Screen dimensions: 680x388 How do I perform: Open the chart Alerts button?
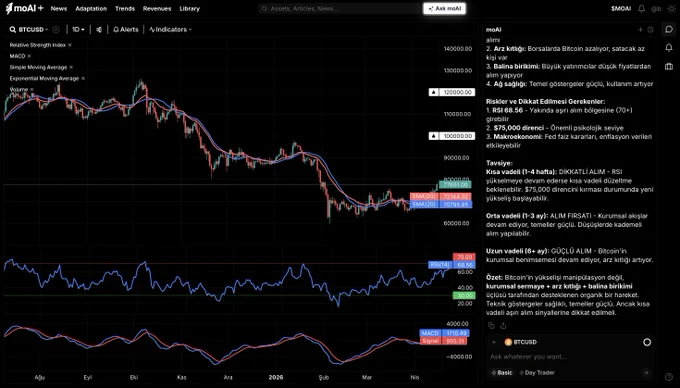[x=126, y=29]
